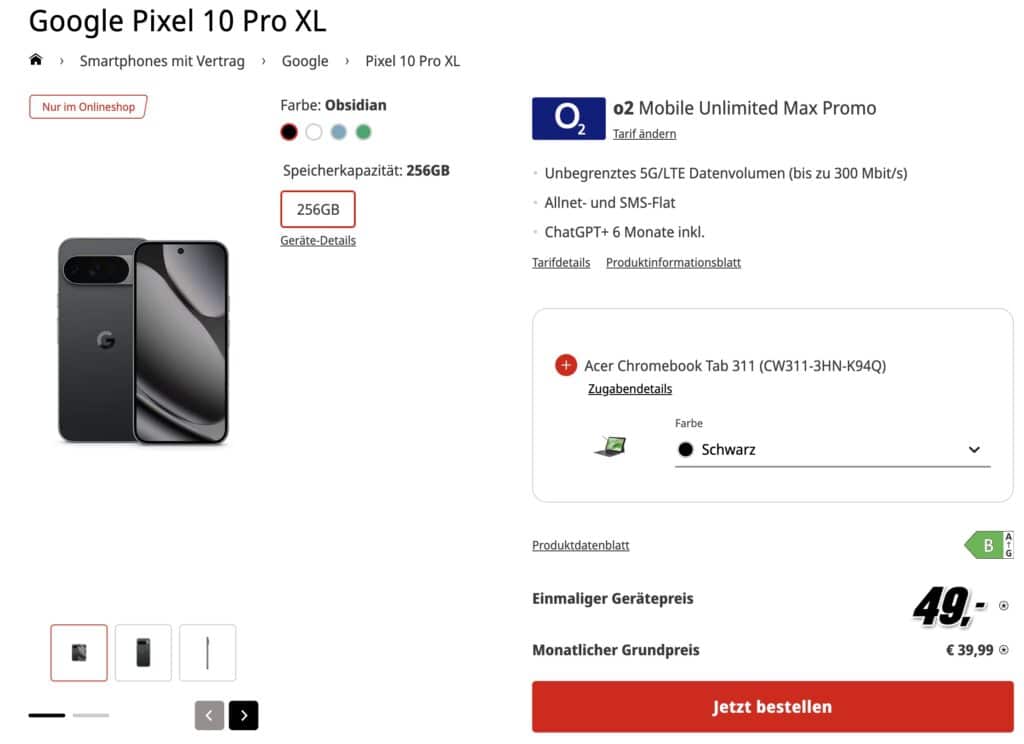Image resolution: width=1024 pixels, height=744 pixels.
Task: Click the home icon in breadcrumb
Action: 36,60
